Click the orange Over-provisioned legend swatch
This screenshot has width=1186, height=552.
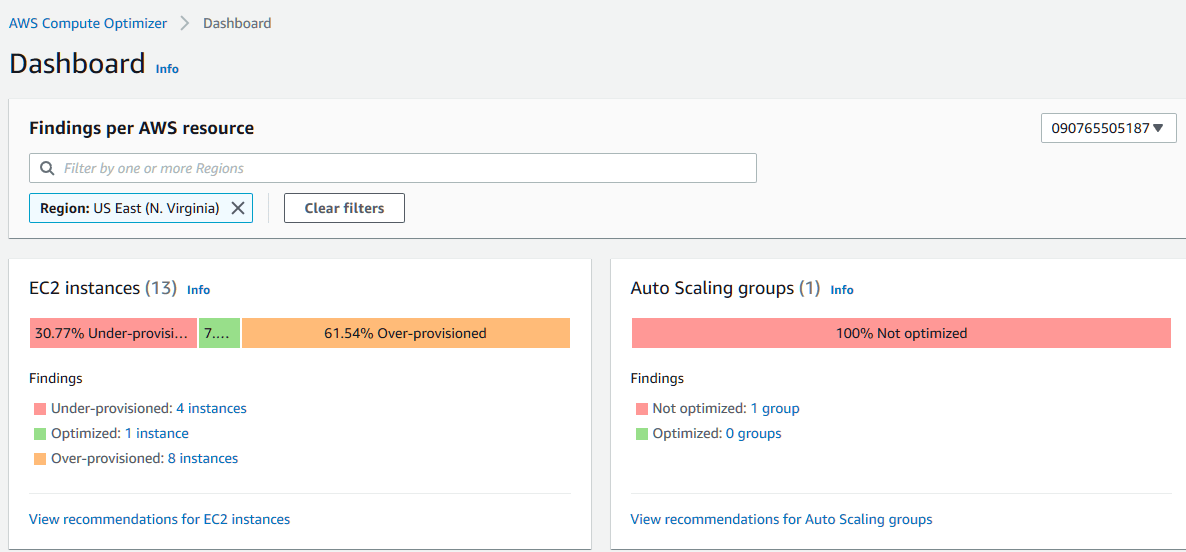[x=40, y=459]
